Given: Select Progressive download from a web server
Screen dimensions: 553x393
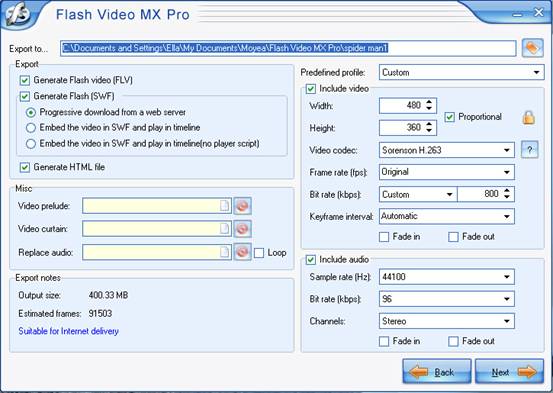Looking at the screenshot, I should pos(31,113).
